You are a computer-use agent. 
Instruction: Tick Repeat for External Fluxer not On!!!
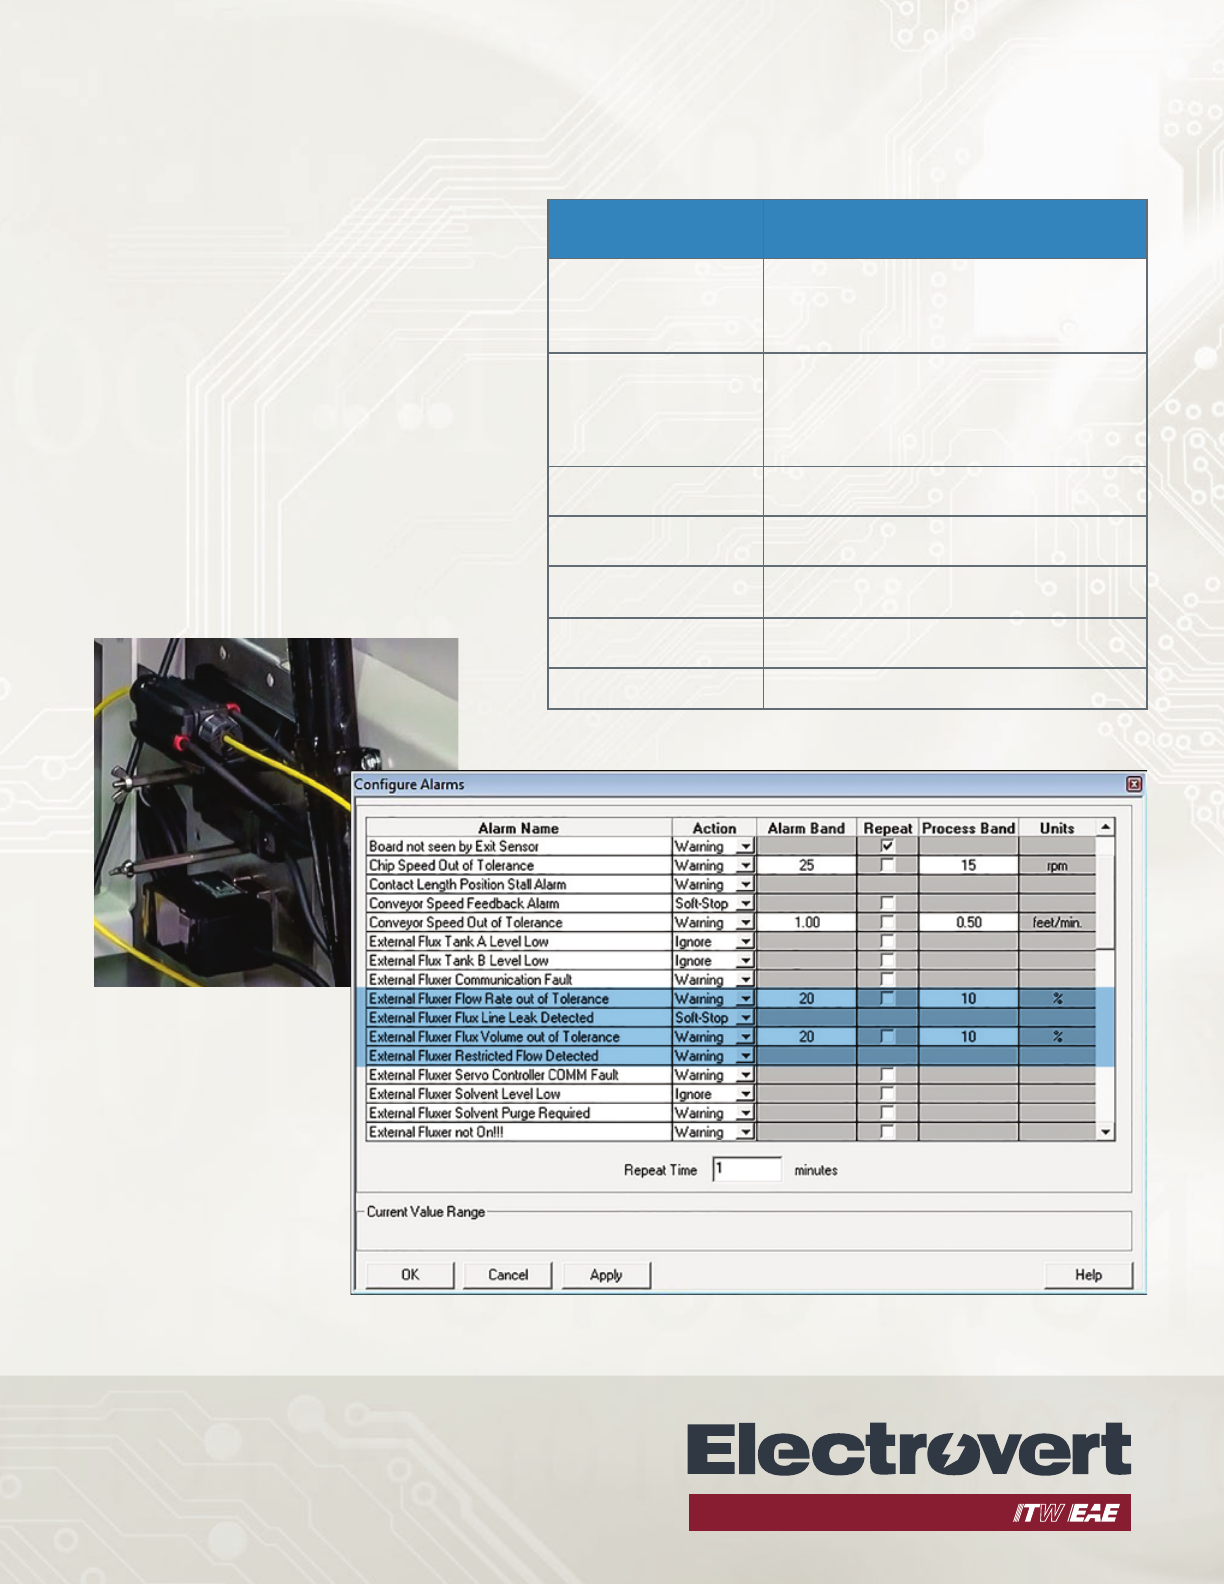pyautogui.click(x=887, y=1132)
